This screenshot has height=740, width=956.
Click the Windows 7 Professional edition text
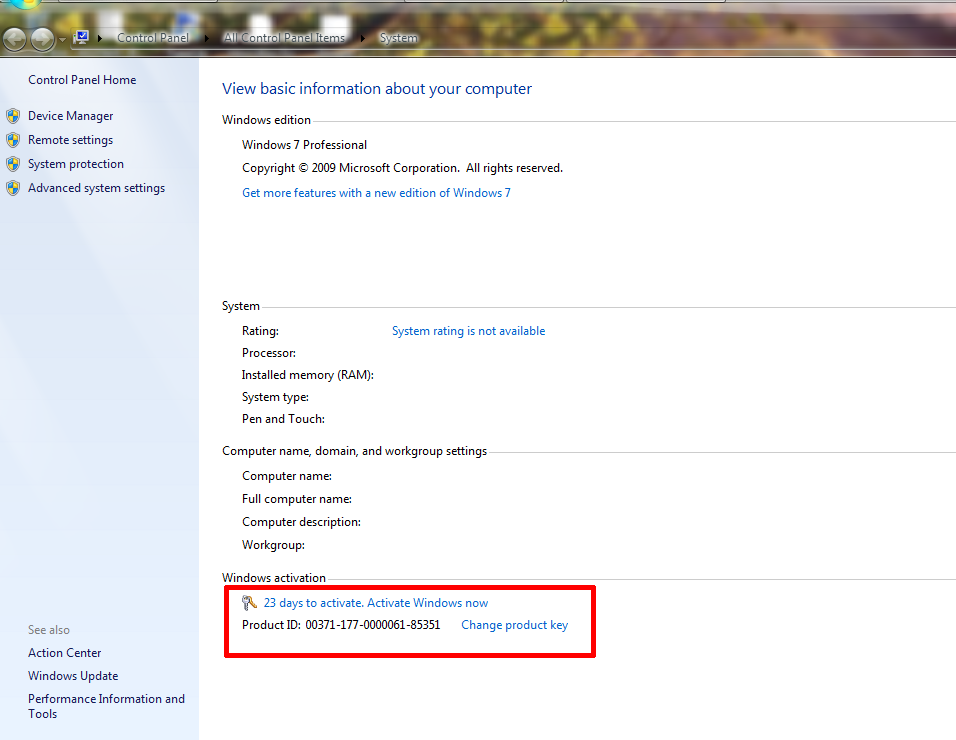(304, 145)
